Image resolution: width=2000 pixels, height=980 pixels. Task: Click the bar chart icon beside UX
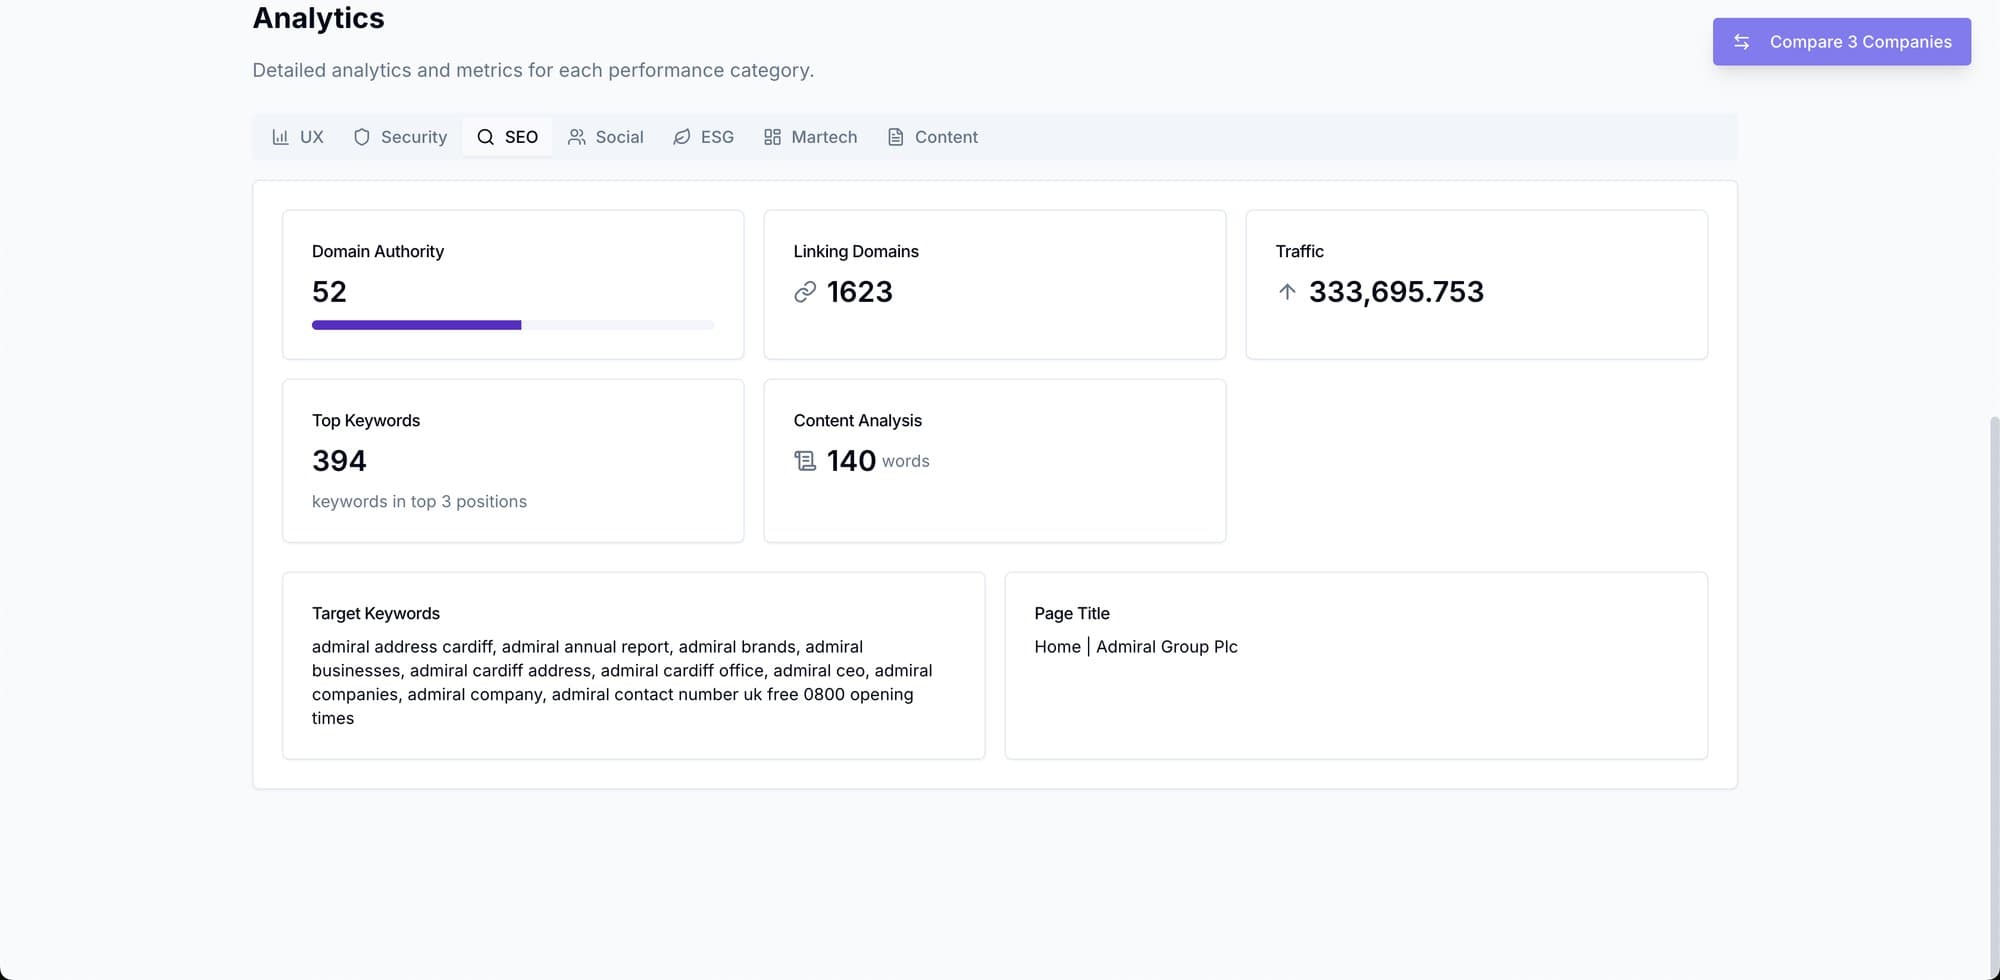(x=280, y=137)
